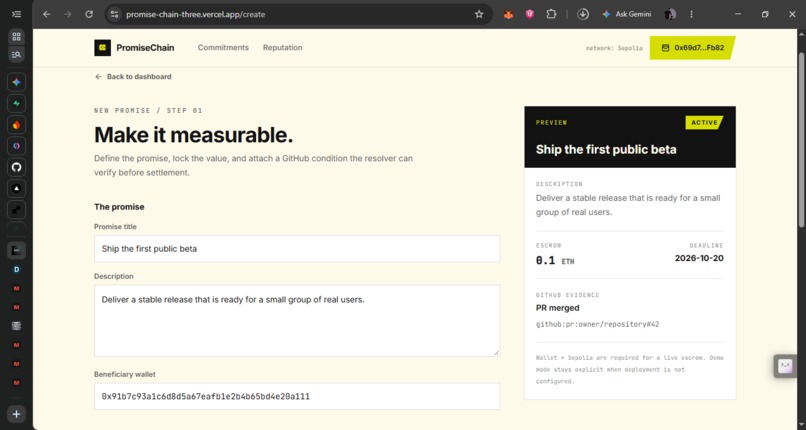806x430 pixels.
Task: Open the MetaMask fox extension
Action: point(508,14)
